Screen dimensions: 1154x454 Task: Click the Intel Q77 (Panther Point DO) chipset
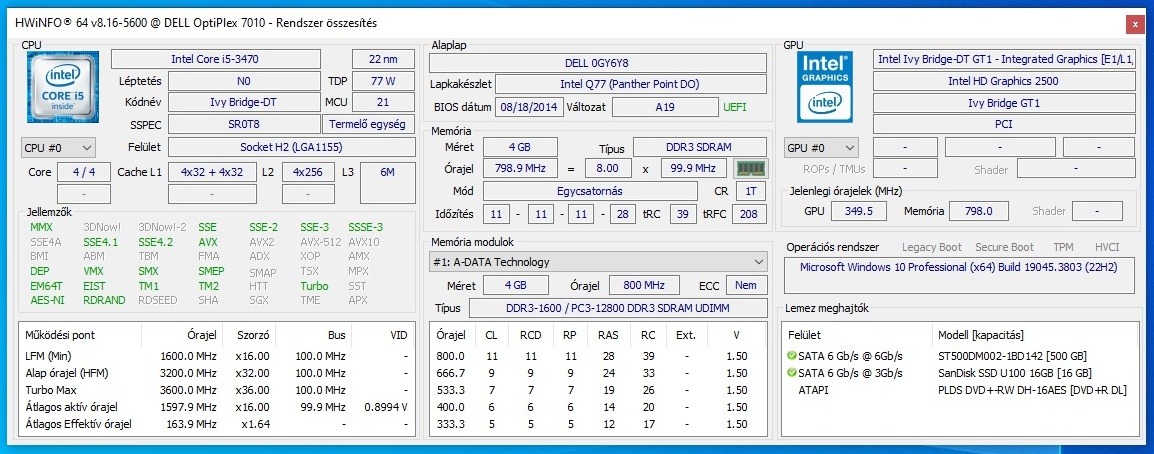(630, 85)
